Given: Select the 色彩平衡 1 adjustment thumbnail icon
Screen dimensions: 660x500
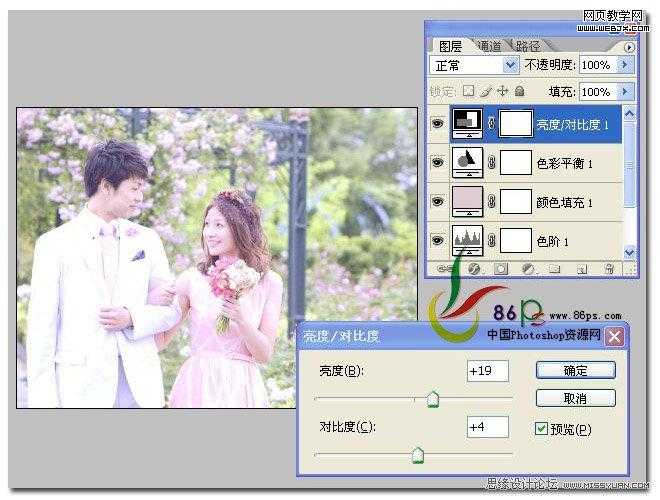Looking at the screenshot, I should coord(468,162).
